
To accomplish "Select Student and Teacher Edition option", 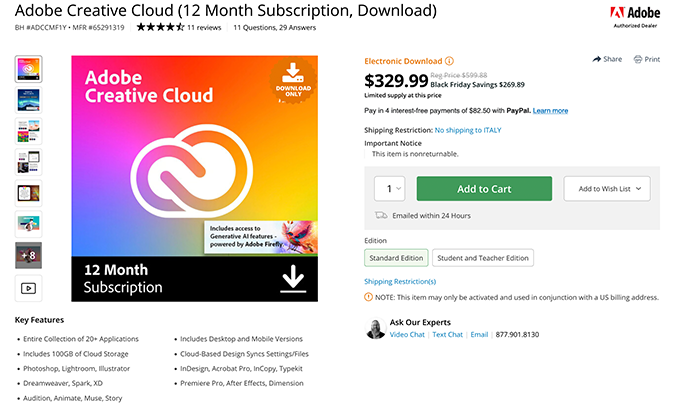I will click(483, 258).
